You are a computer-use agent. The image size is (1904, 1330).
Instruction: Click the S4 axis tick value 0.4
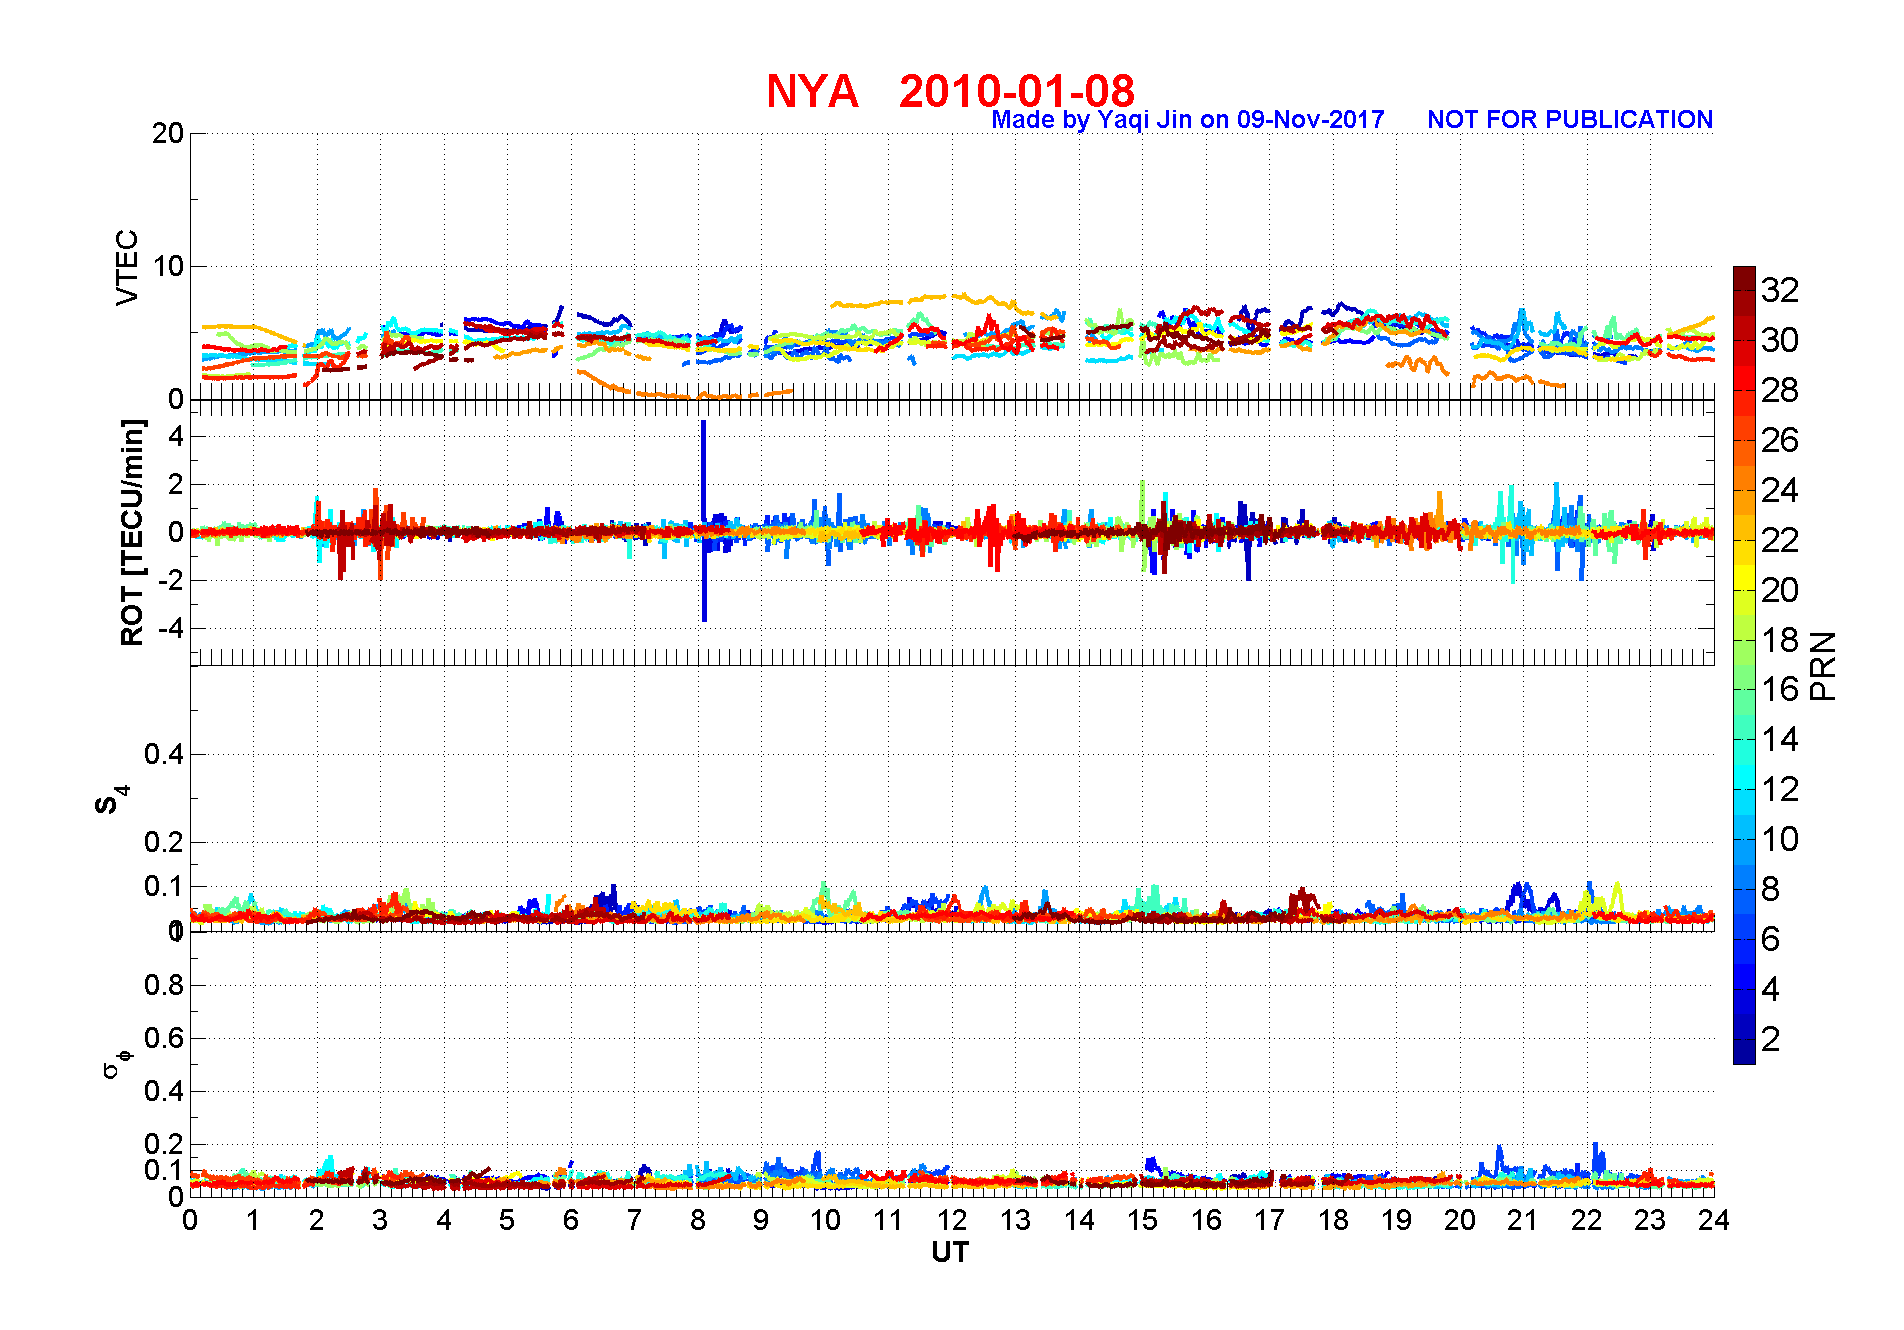pos(164,754)
